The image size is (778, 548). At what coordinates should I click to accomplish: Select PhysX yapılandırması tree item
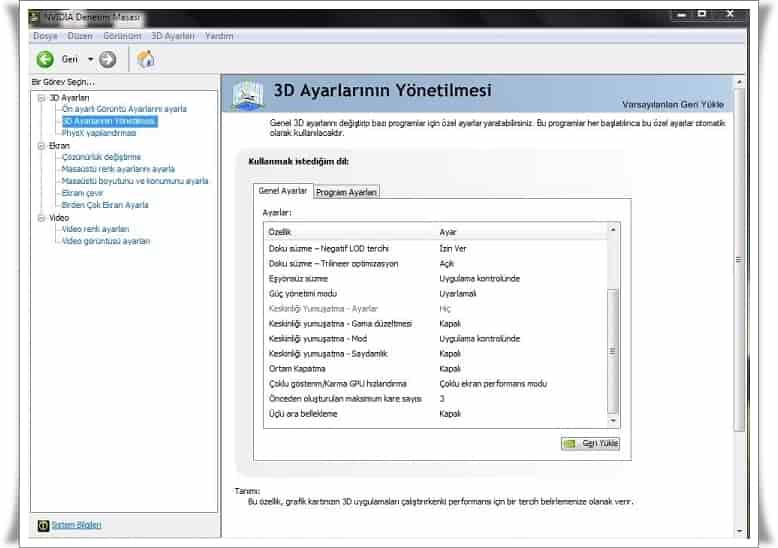point(99,134)
